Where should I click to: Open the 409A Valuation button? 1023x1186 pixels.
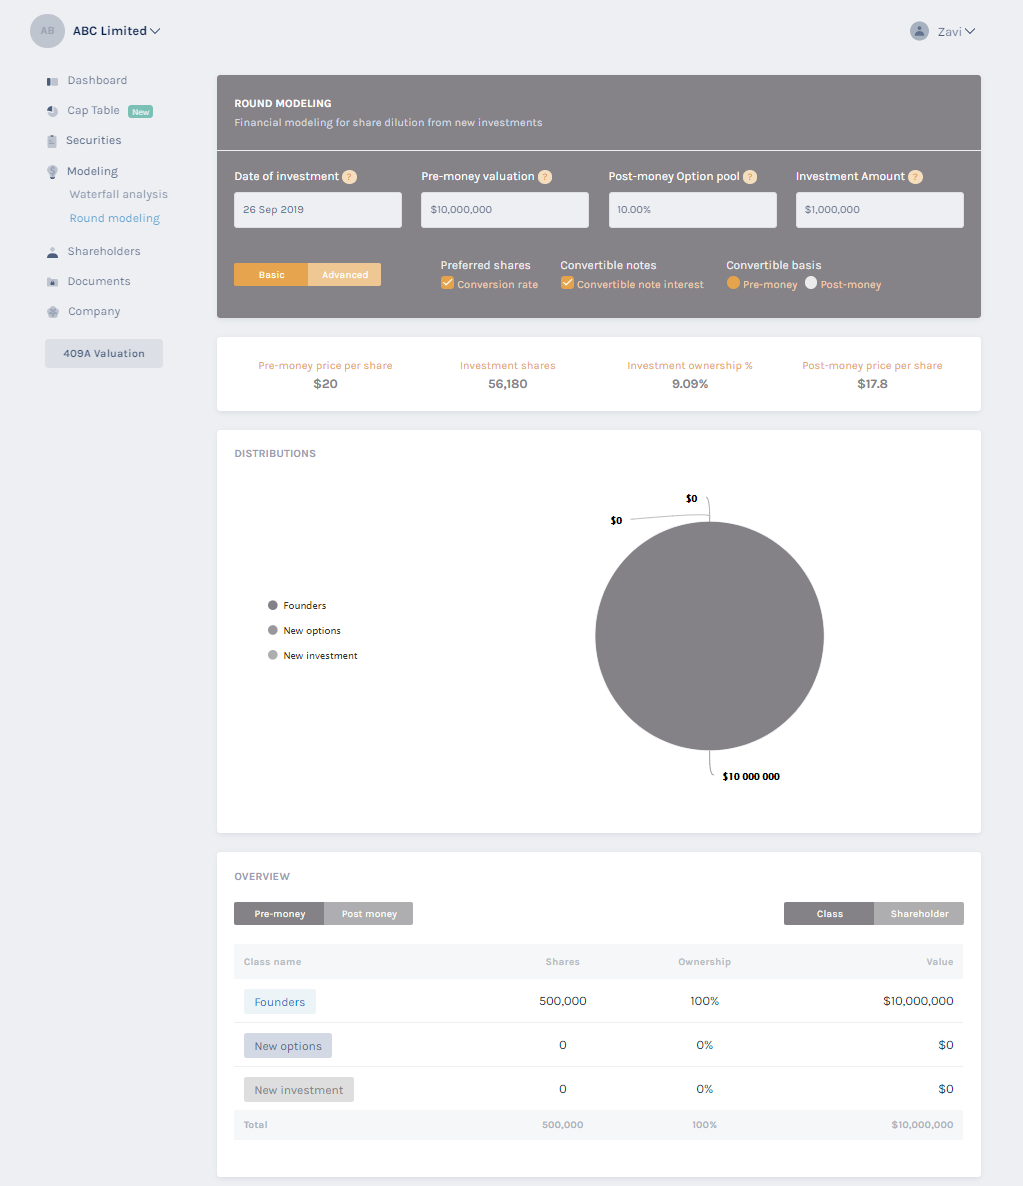click(104, 353)
